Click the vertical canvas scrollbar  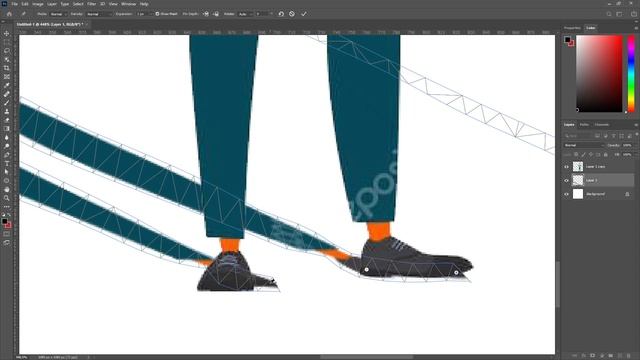pos(558,284)
